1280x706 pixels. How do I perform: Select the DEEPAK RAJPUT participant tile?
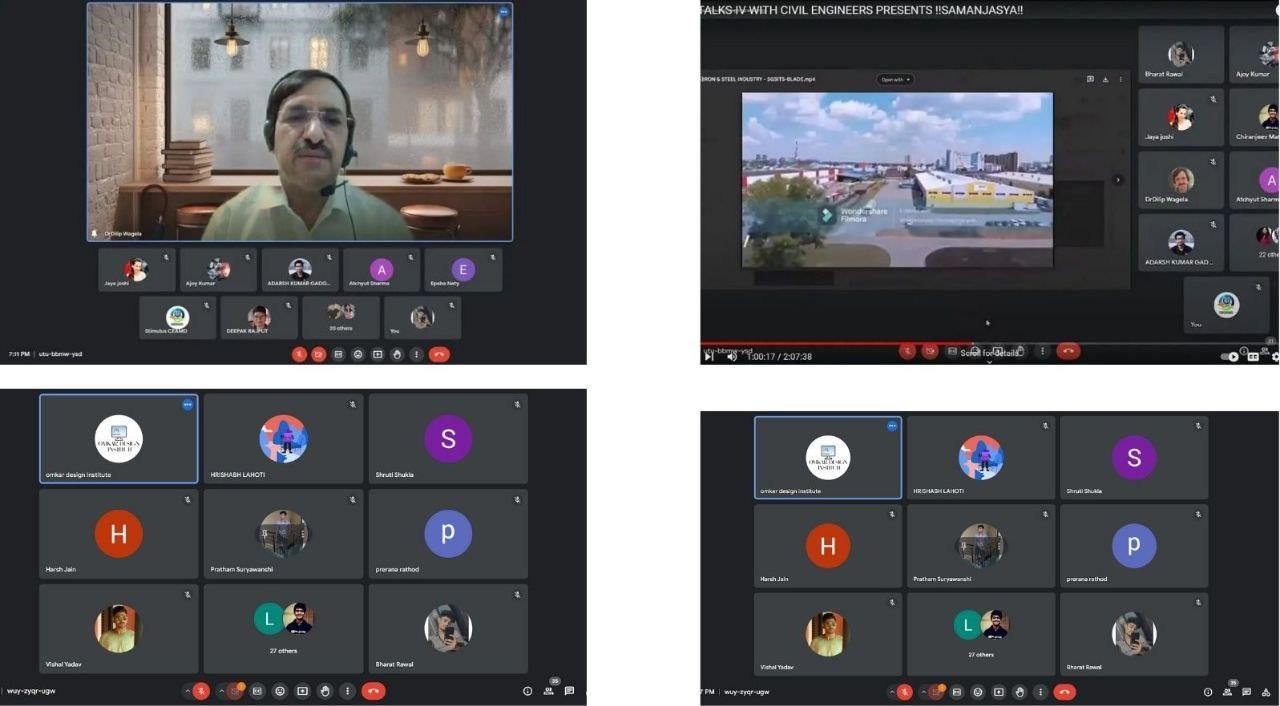click(x=259, y=317)
